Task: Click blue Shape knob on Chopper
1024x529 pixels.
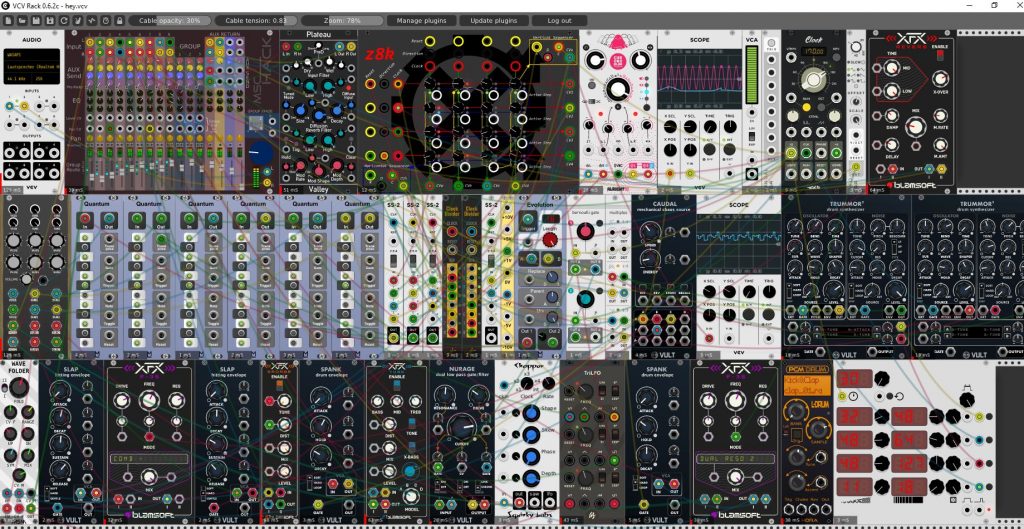Action: tap(532, 413)
